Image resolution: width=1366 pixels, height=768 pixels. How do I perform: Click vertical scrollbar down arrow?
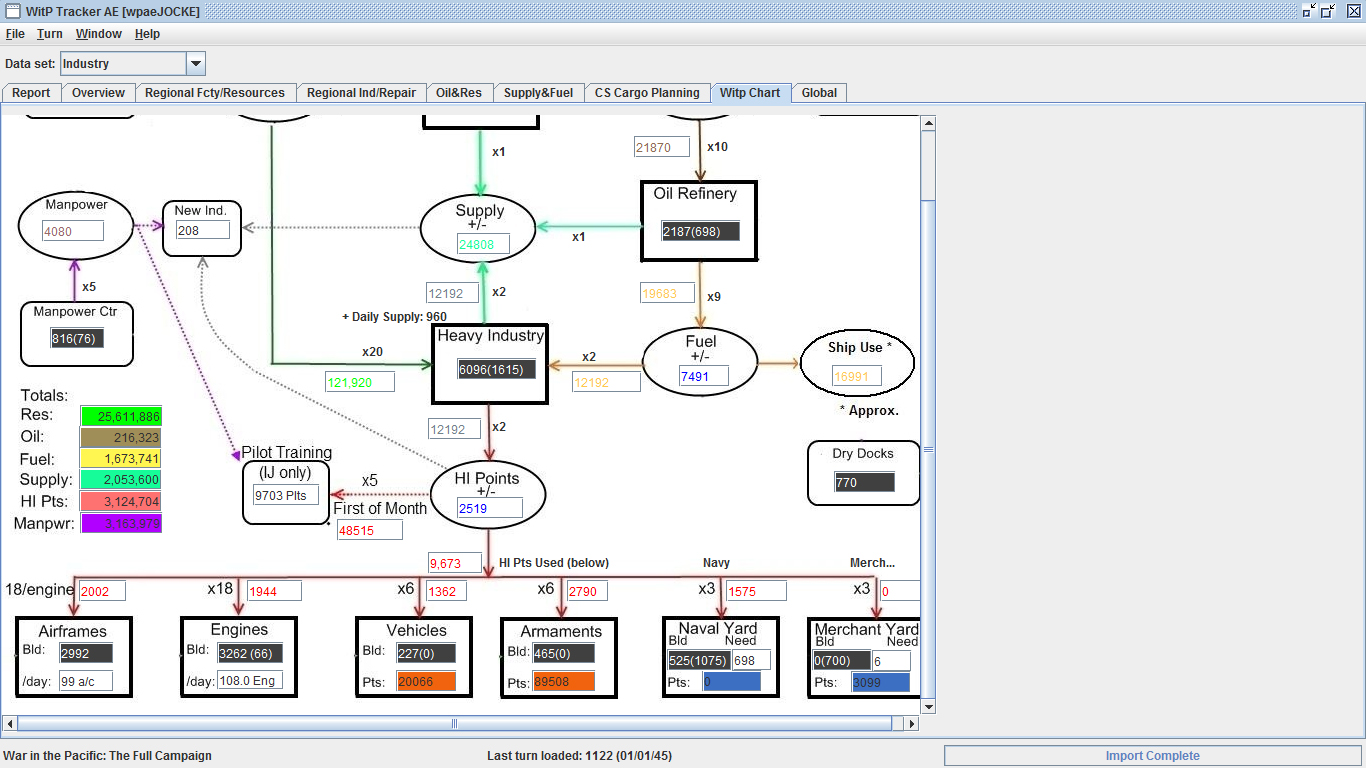[x=928, y=707]
